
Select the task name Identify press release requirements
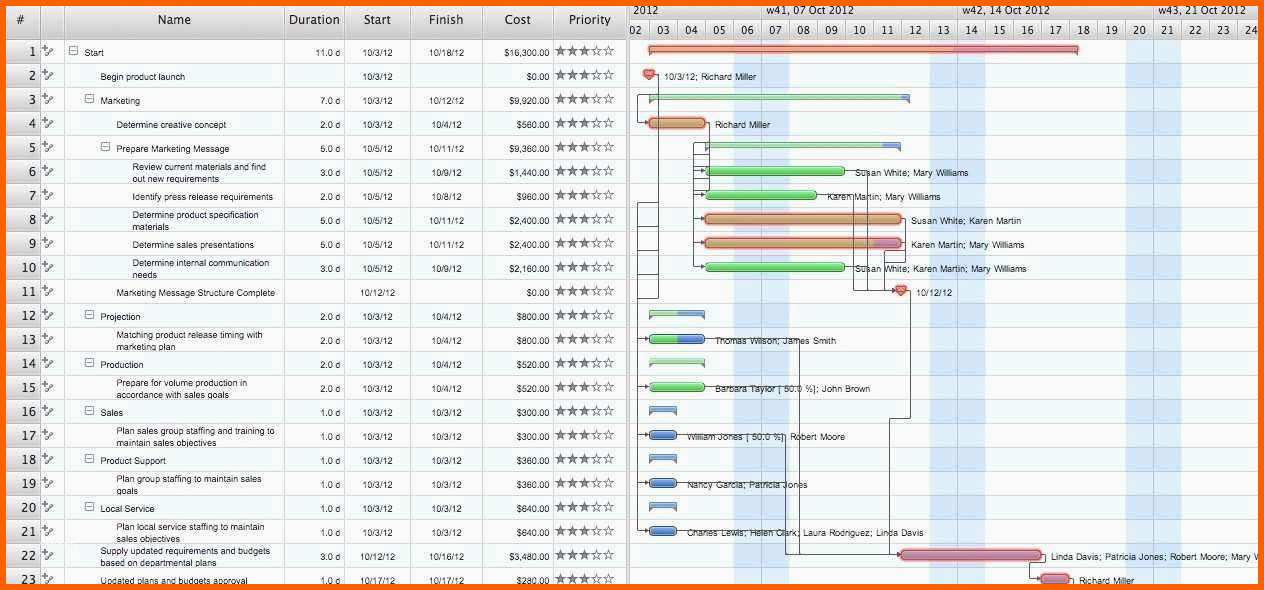click(202, 196)
